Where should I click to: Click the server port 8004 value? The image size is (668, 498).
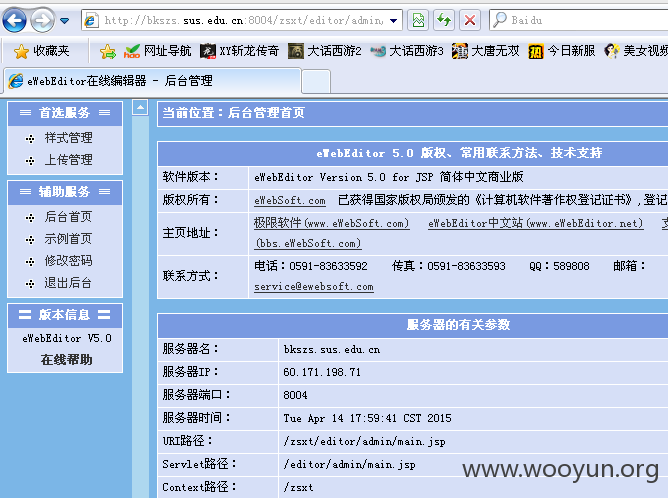point(295,395)
